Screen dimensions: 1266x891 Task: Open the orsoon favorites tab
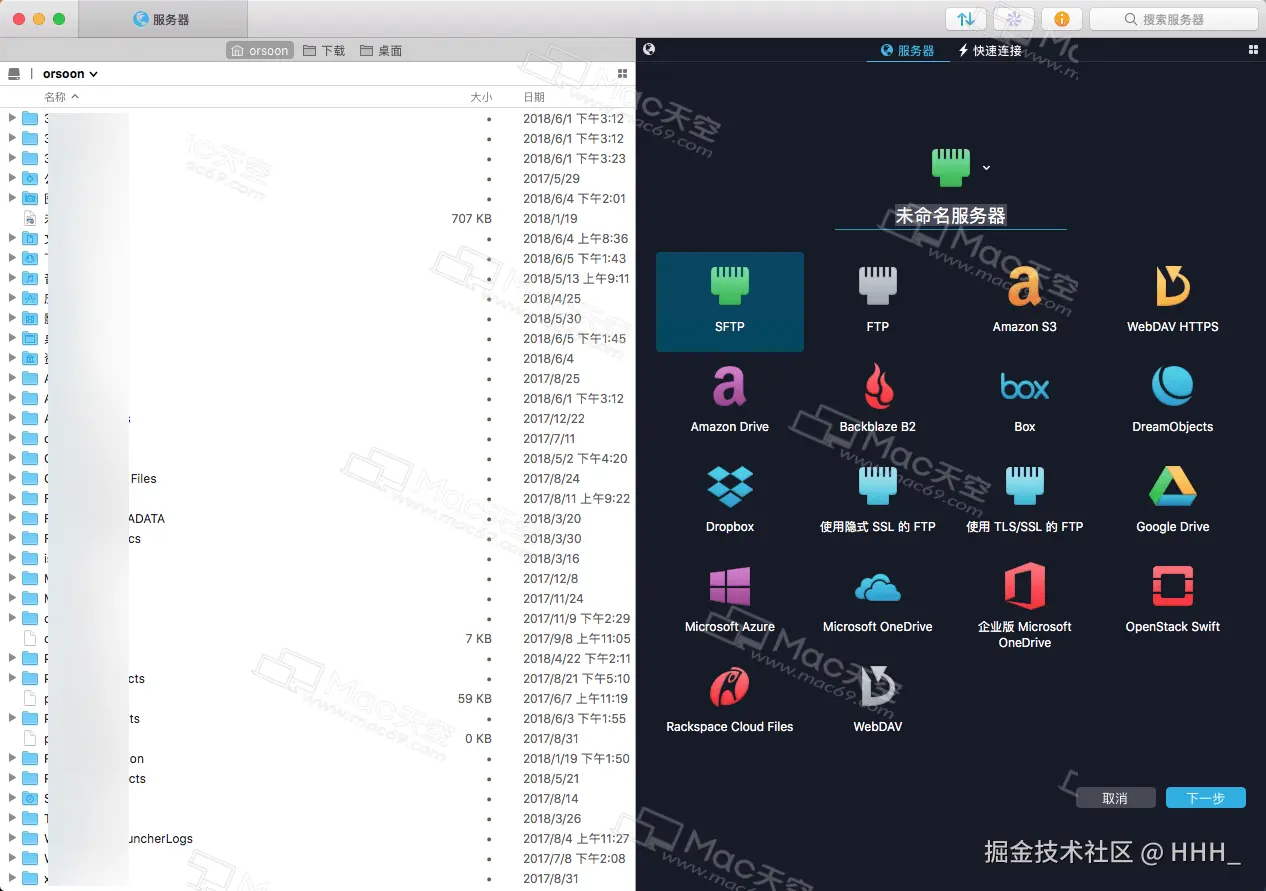[259, 50]
